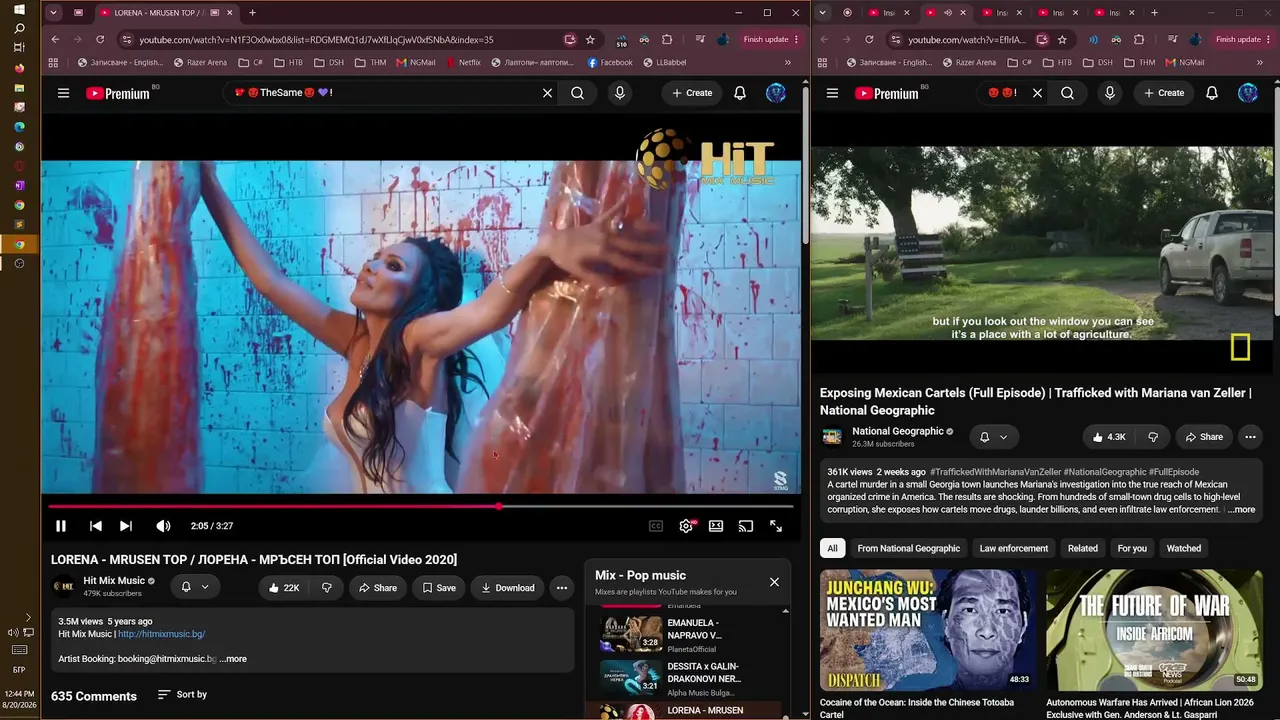This screenshot has height=720, width=1280.
Task: Select the Related chip
Action: click(x=1083, y=548)
